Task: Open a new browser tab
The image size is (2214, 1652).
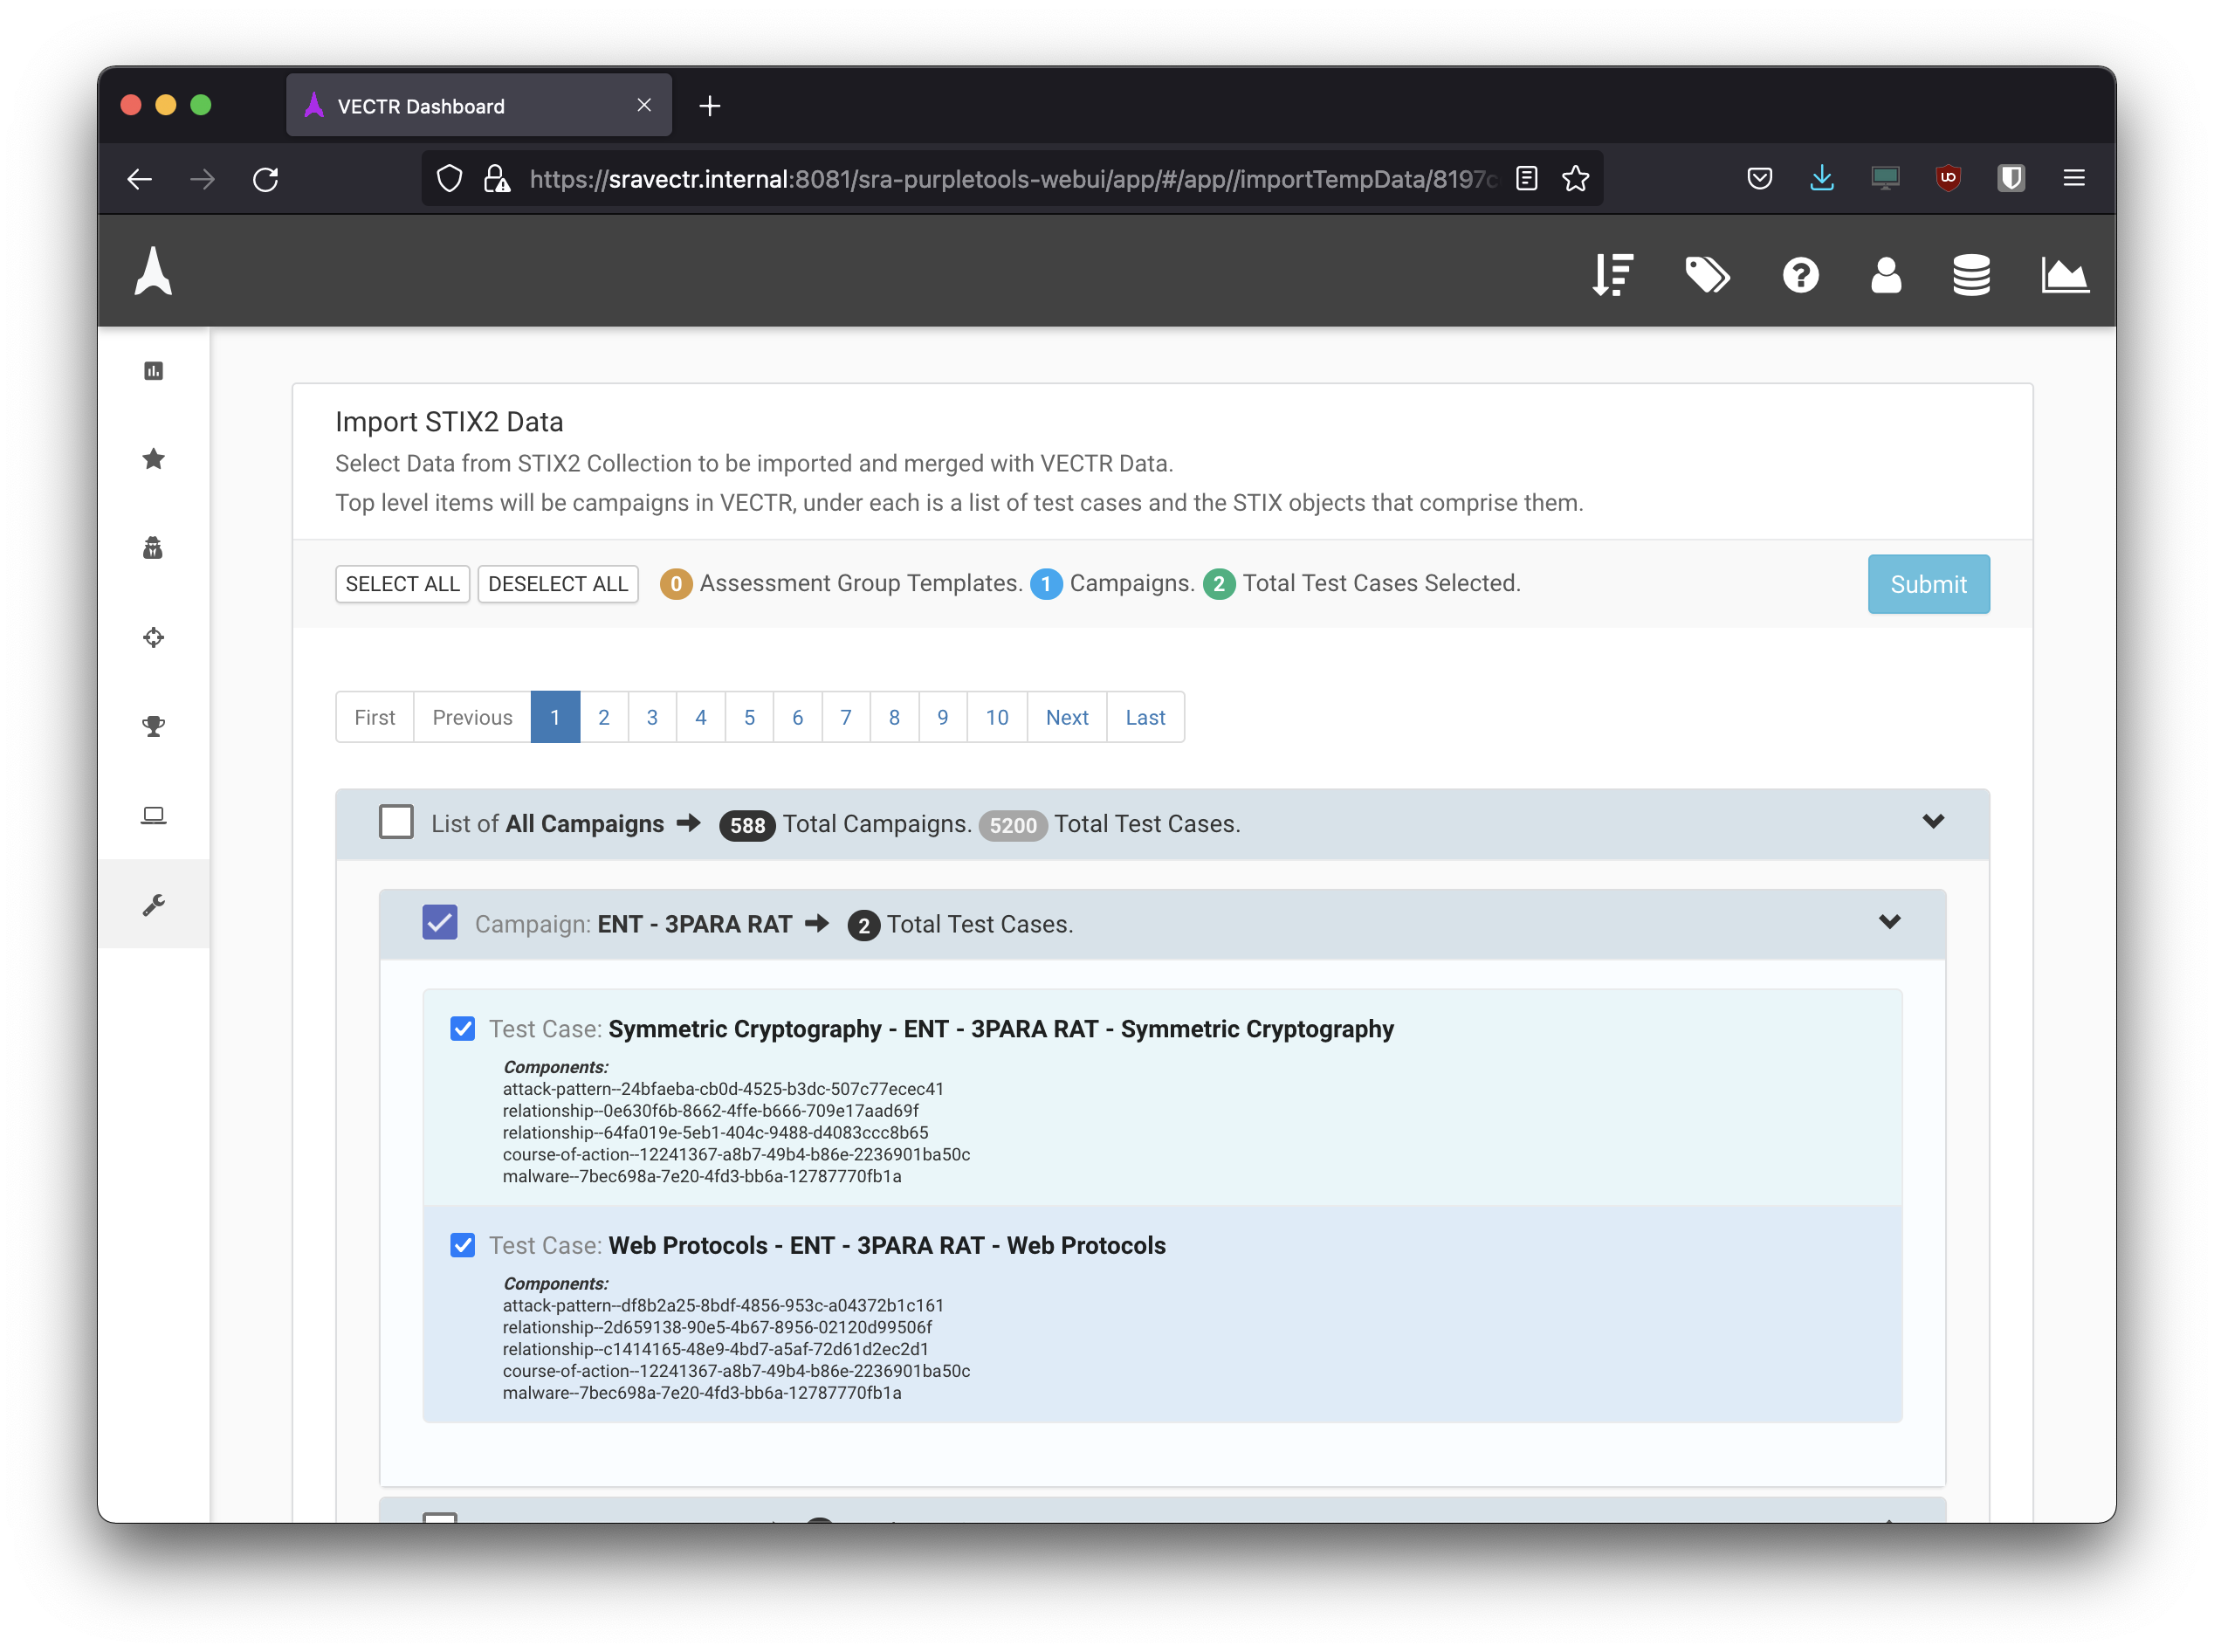Action: [x=710, y=105]
